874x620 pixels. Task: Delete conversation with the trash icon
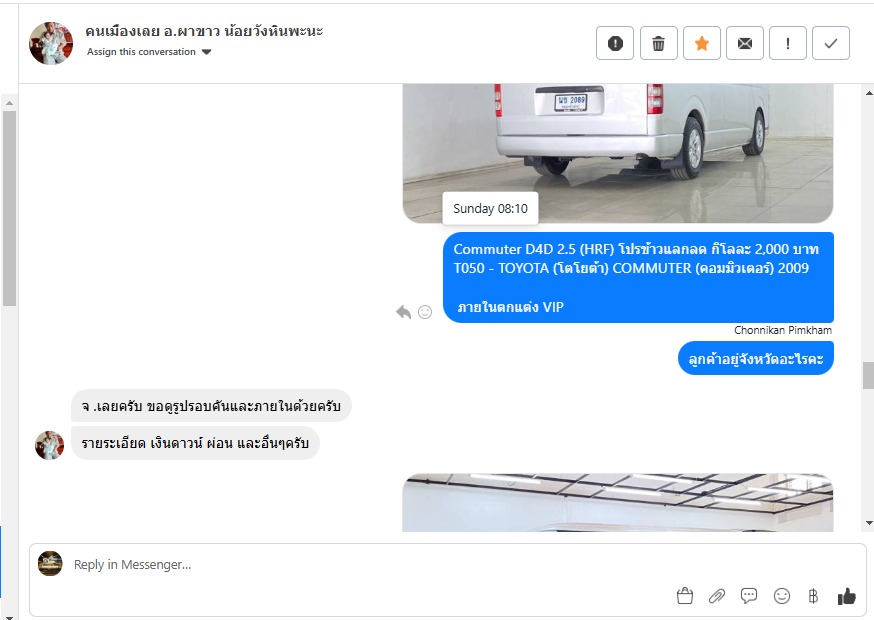(x=658, y=43)
